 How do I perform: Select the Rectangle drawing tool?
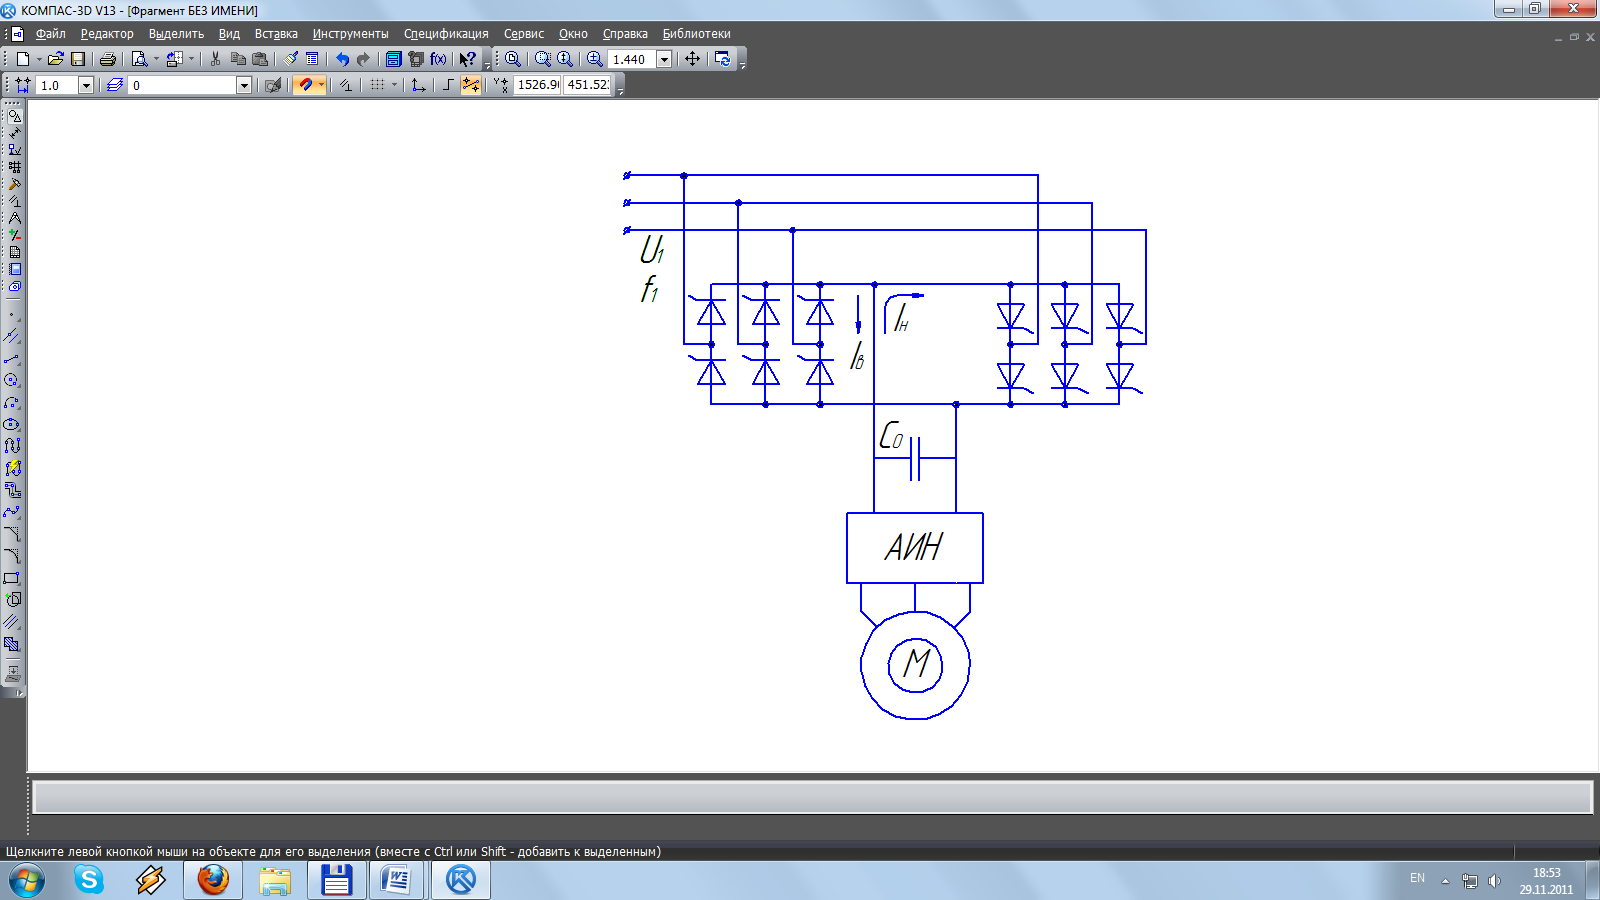pos(12,578)
